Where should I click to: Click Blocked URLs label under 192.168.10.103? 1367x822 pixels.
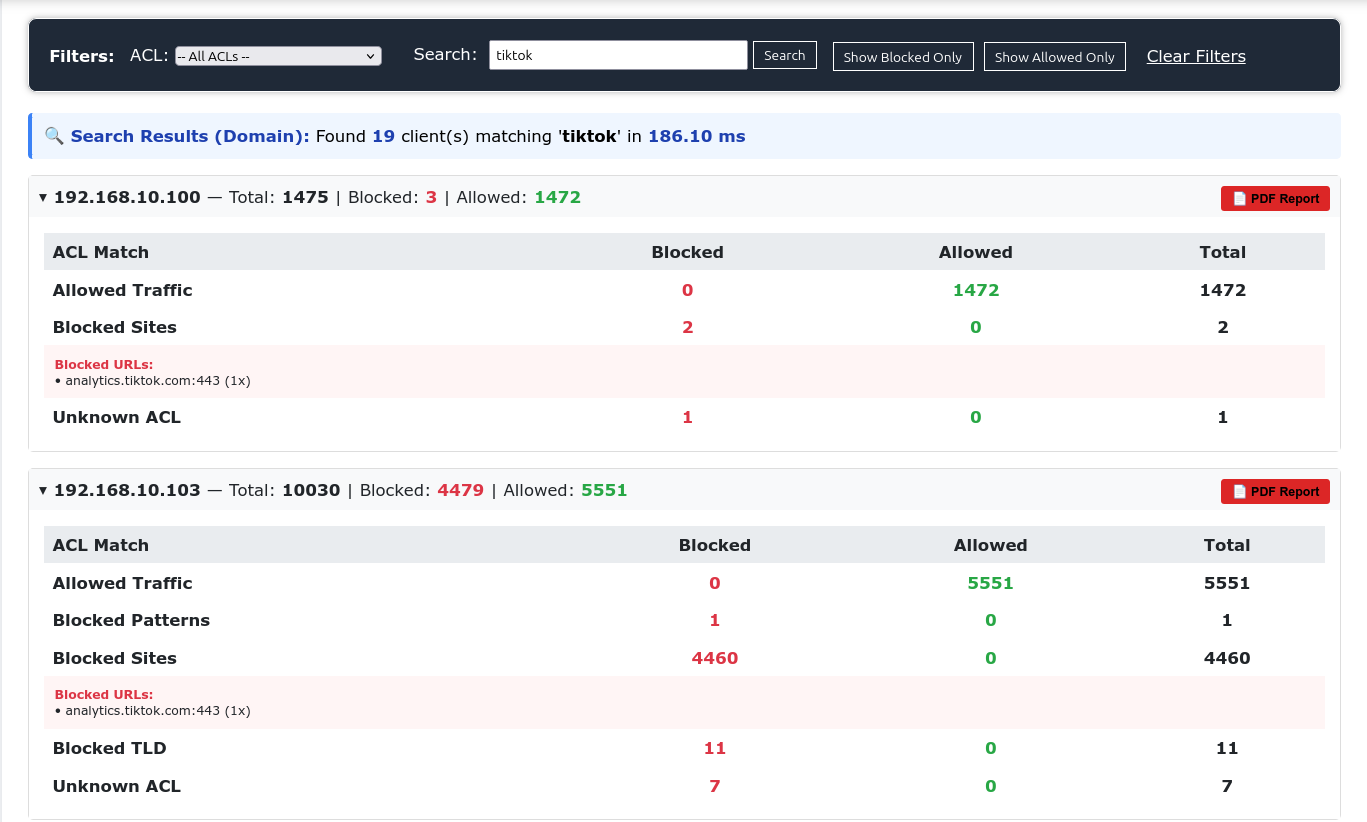(x=104, y=694)
